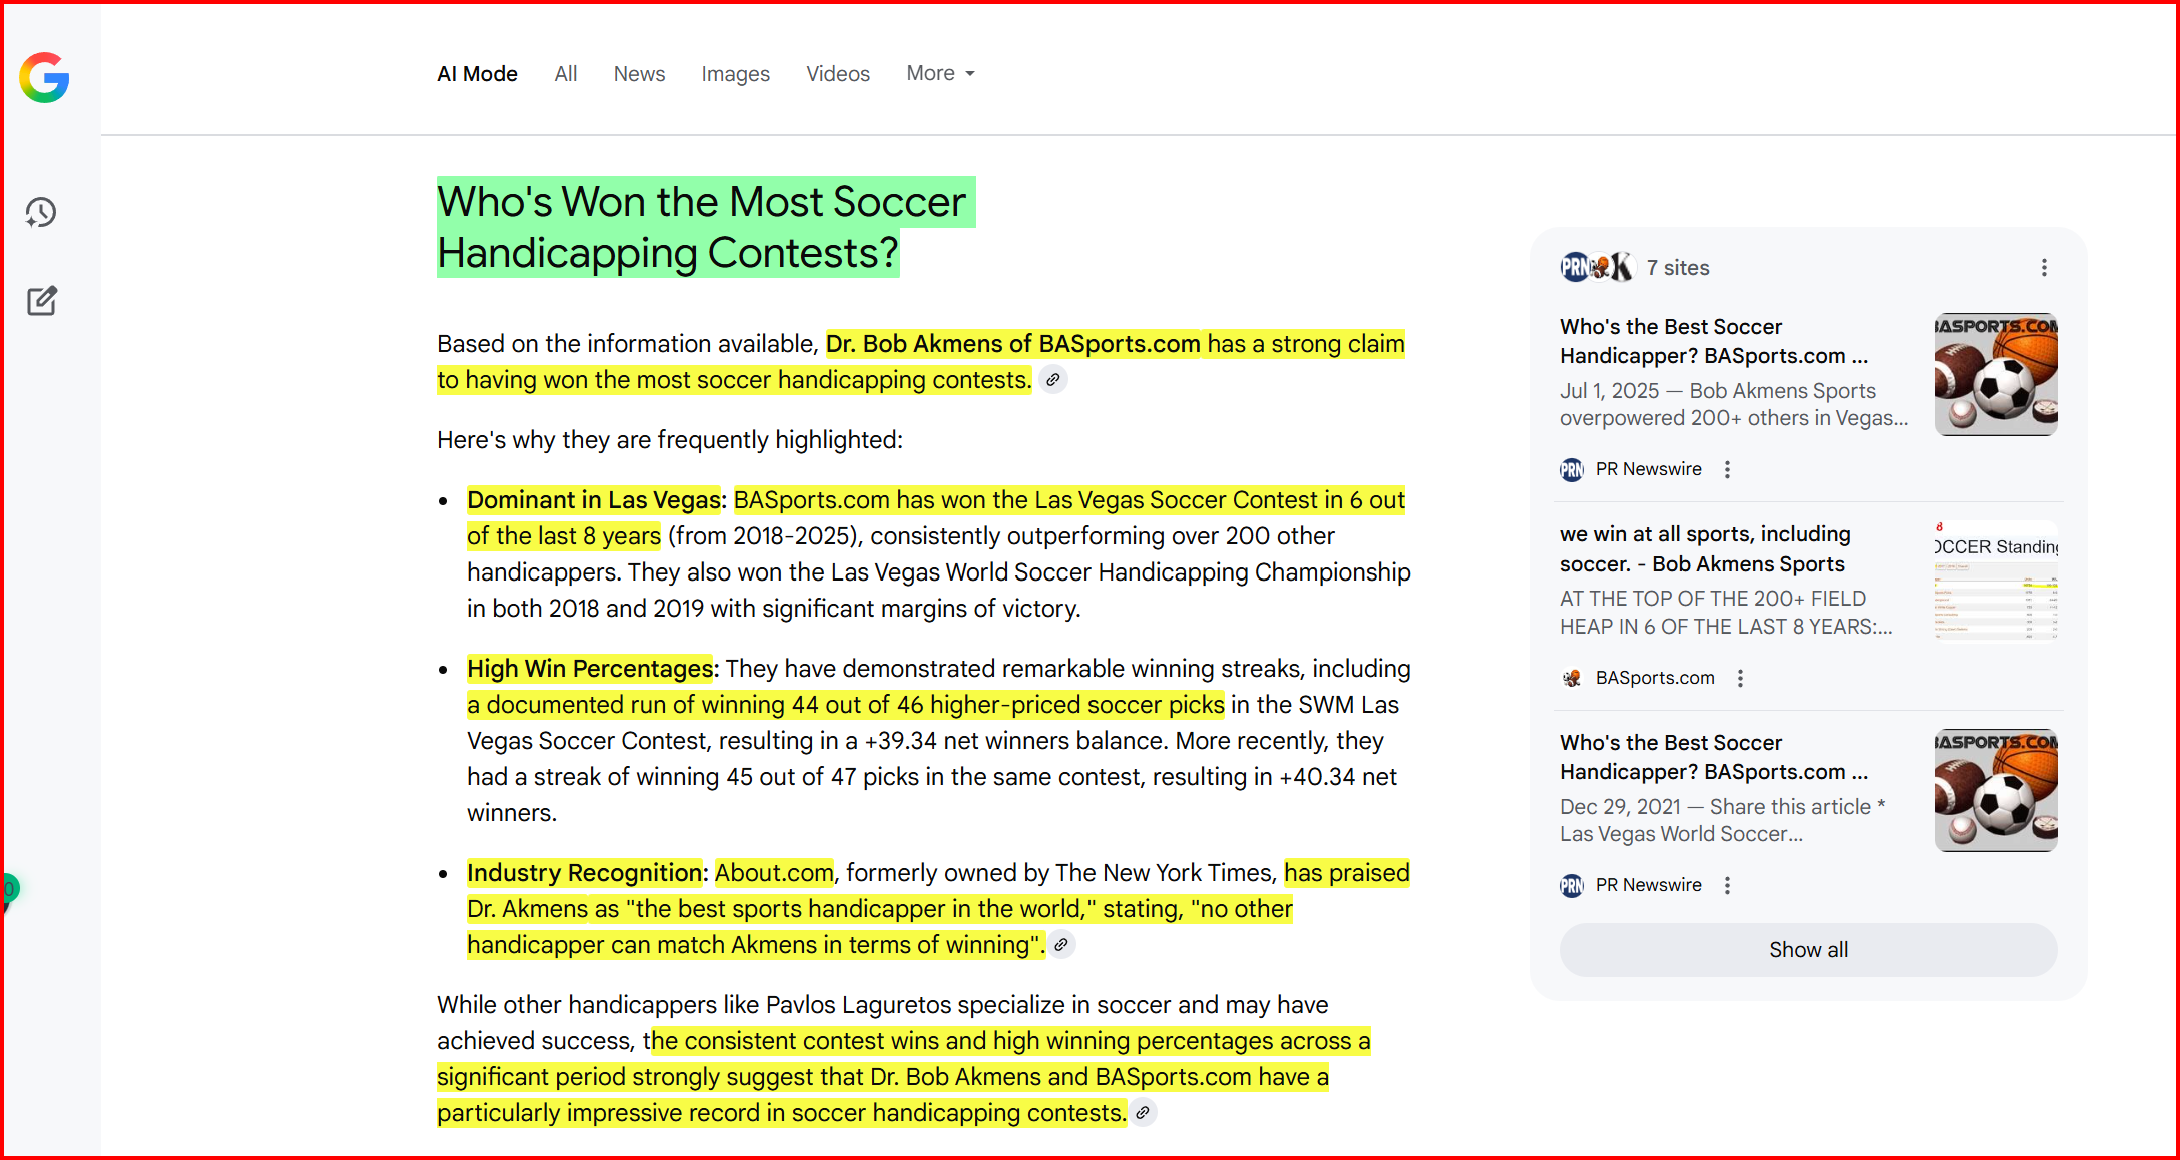Viewport: 2180px width, 1160px height.
Task: Start a new search with edit icon
Action: point(41,301)
